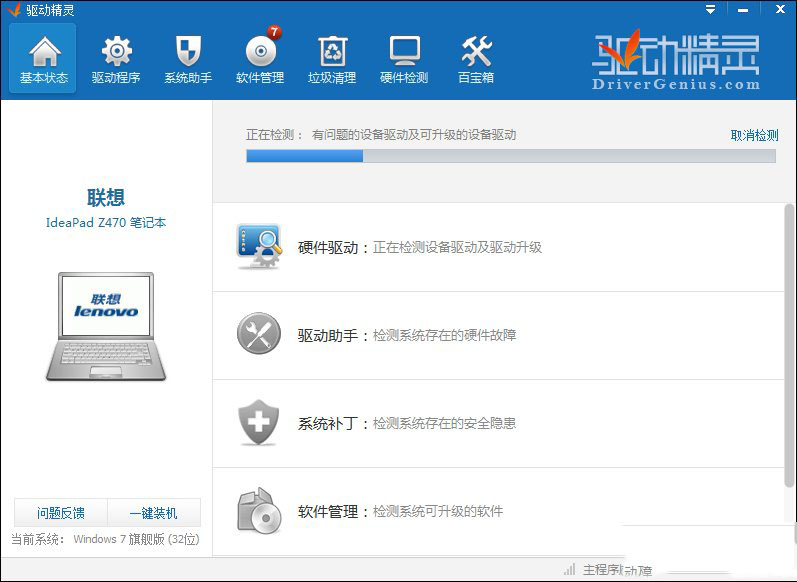The height and width of the screenshot is (582, 797).
Task: Open title bar dropdown menu arrow
Action: pyautogui.click(x=710, y=10)
